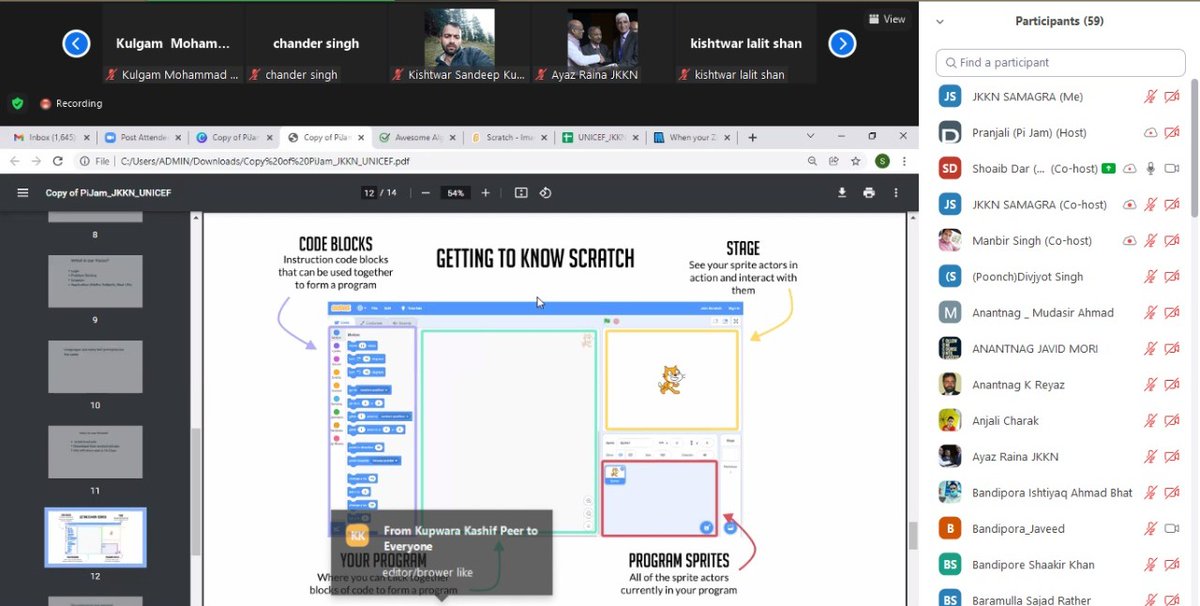This screenshot has width=1200, height=606.
Task: Open Chrome profile S avatar
Action: [882, 160]
